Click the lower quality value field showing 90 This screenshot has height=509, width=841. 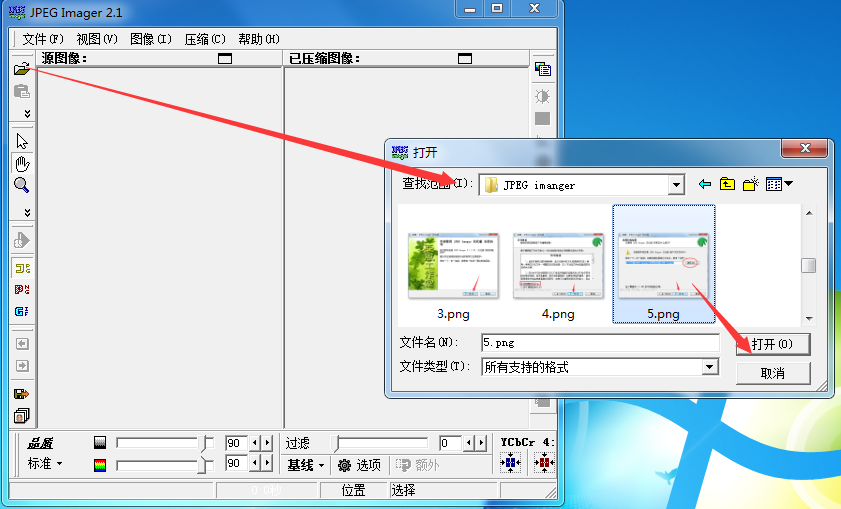(x=236, y=463)
